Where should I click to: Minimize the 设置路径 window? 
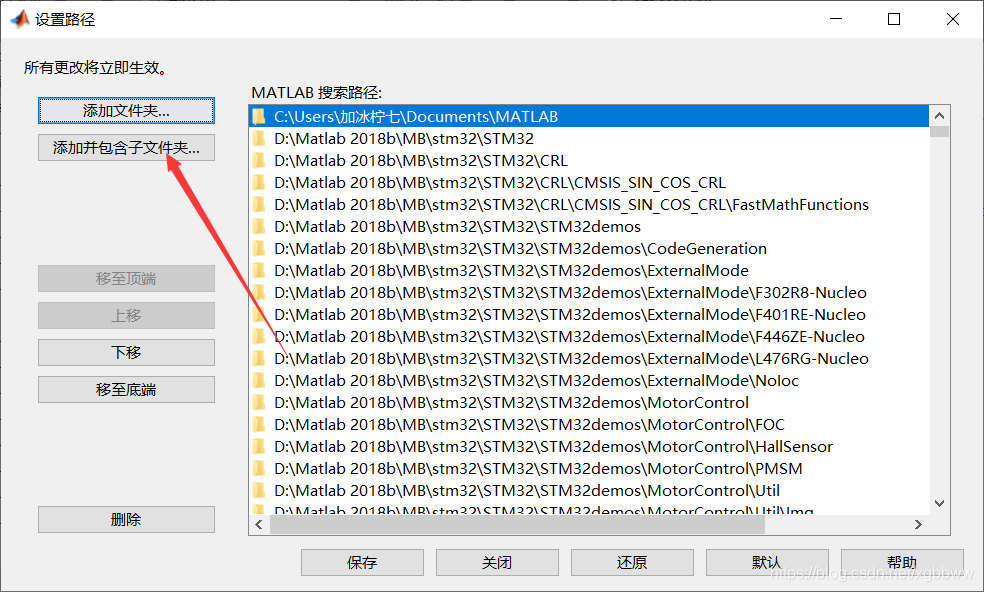pyautogui.click(x=836, y=19)
